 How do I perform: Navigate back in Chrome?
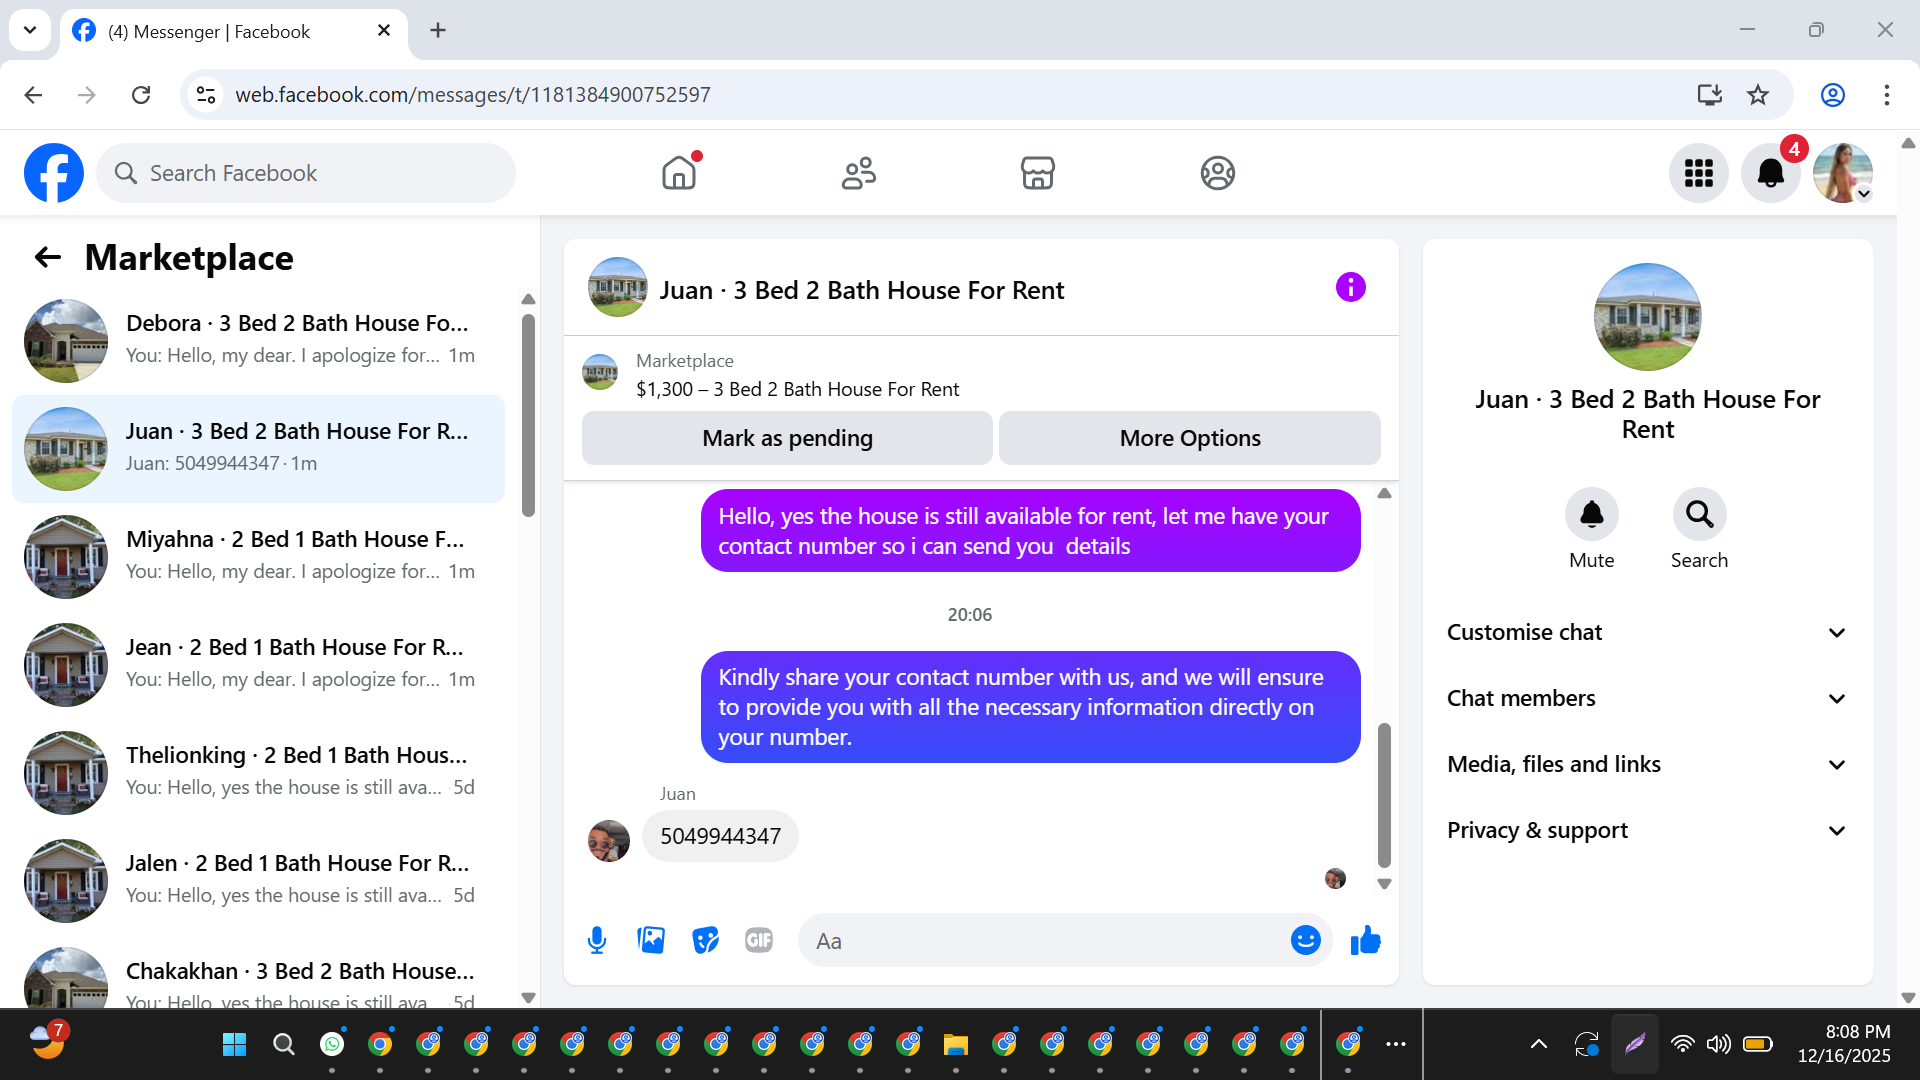click(33, 95)
